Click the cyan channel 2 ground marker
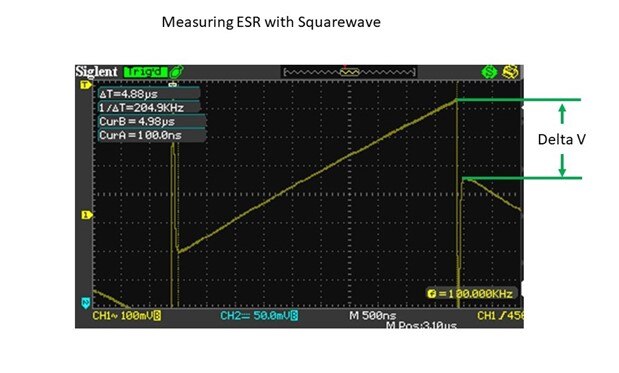Viewport: 619px width, 373px height. pyautogui.click(x=86, y=303)
